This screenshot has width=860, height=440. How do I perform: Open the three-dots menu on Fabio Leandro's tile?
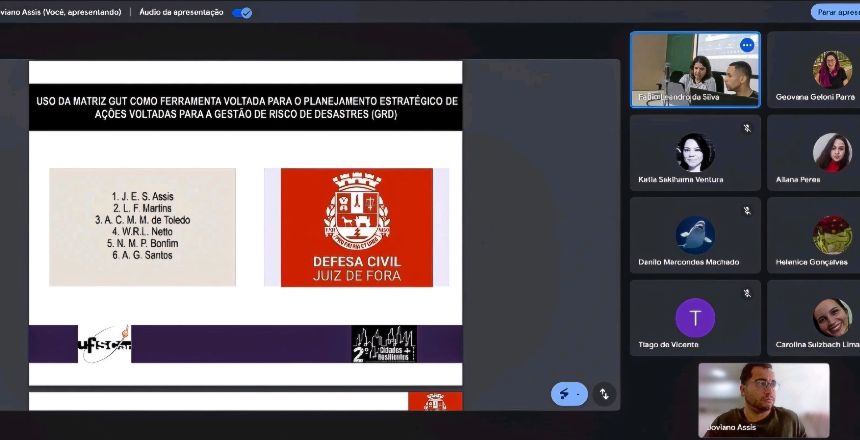(x=747, y=45)
